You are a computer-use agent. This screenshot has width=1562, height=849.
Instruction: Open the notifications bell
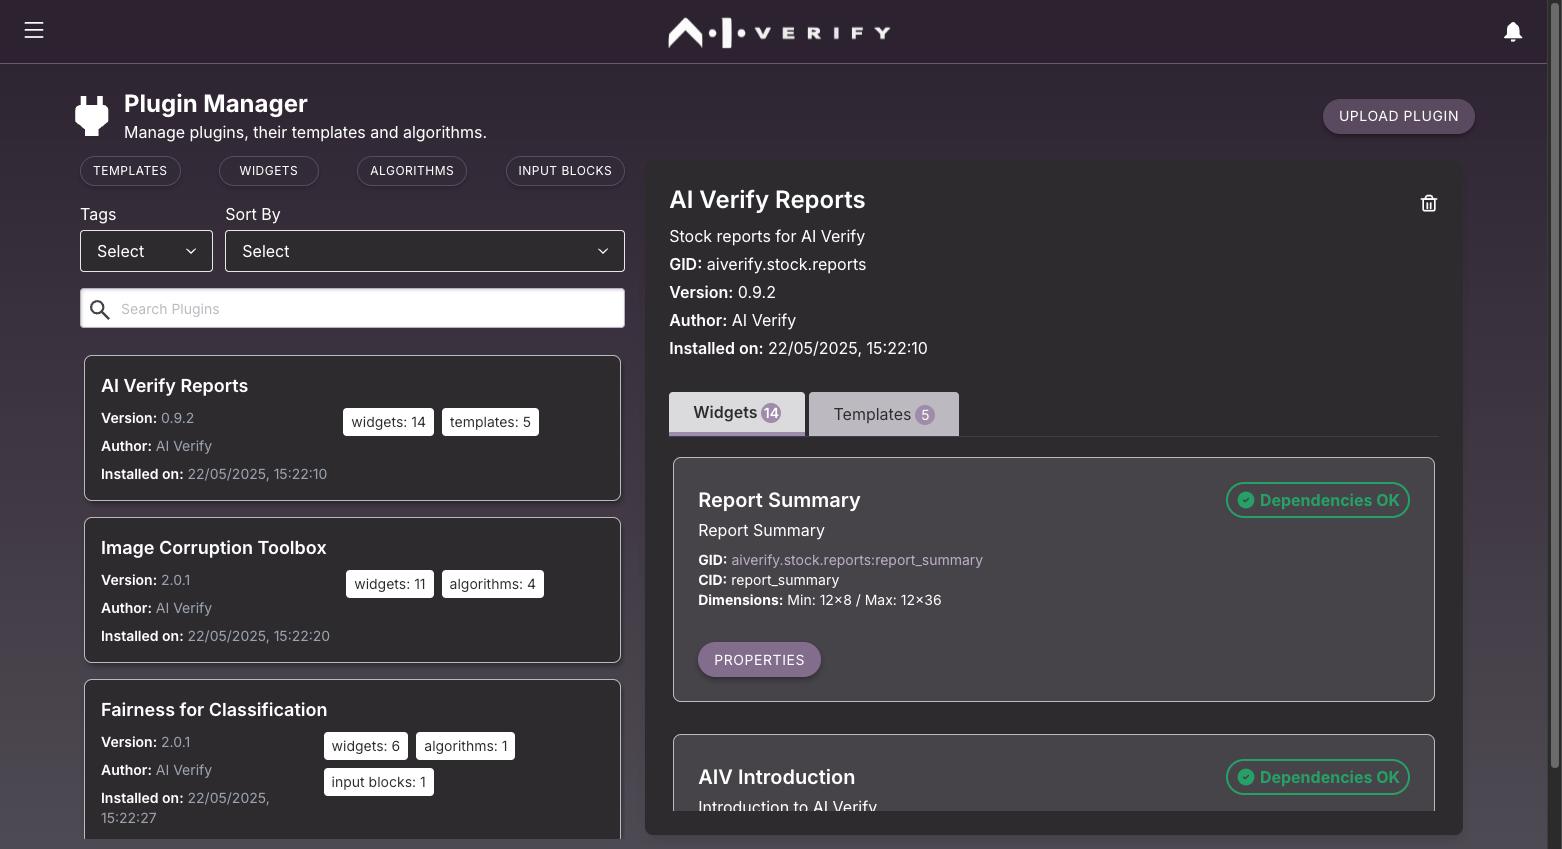coord(1513,32)
